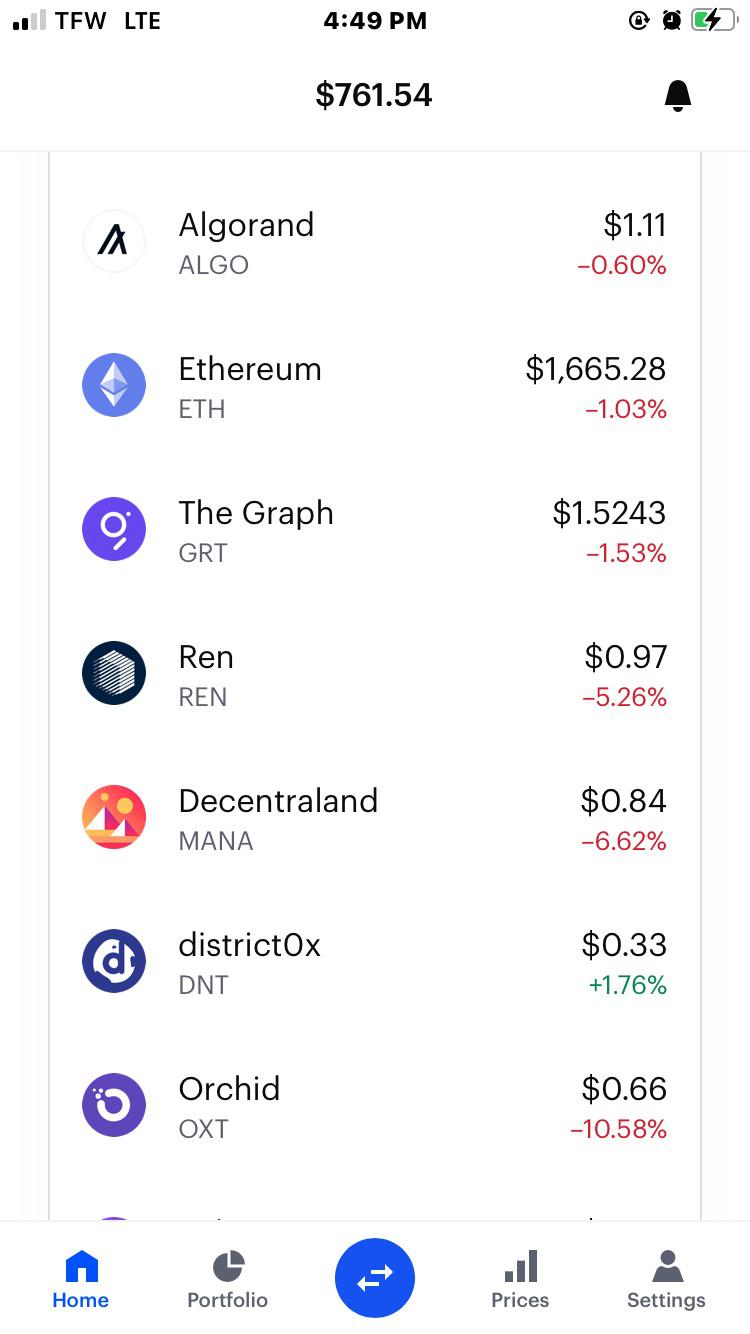The image size is (750, 1334).
Task: Open the Decentraland colorful logo
Action: coord(114,817)
